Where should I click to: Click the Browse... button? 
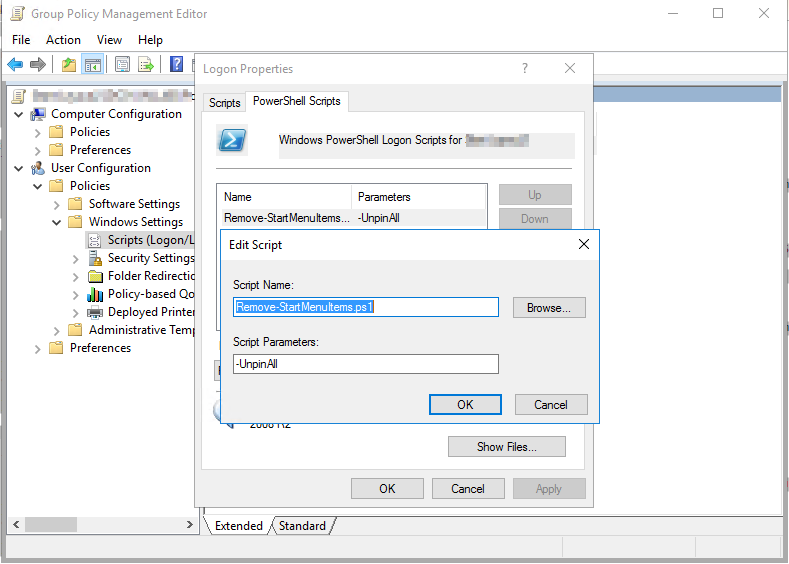click(549, 308)
